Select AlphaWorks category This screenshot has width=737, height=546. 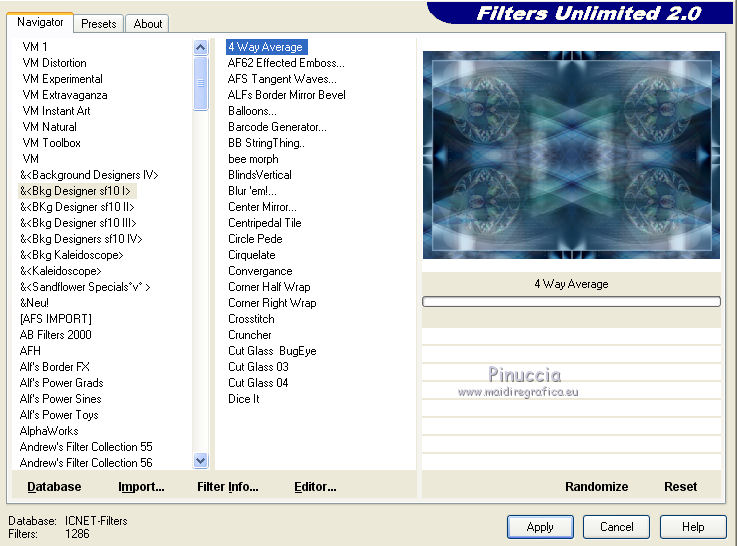49,430
